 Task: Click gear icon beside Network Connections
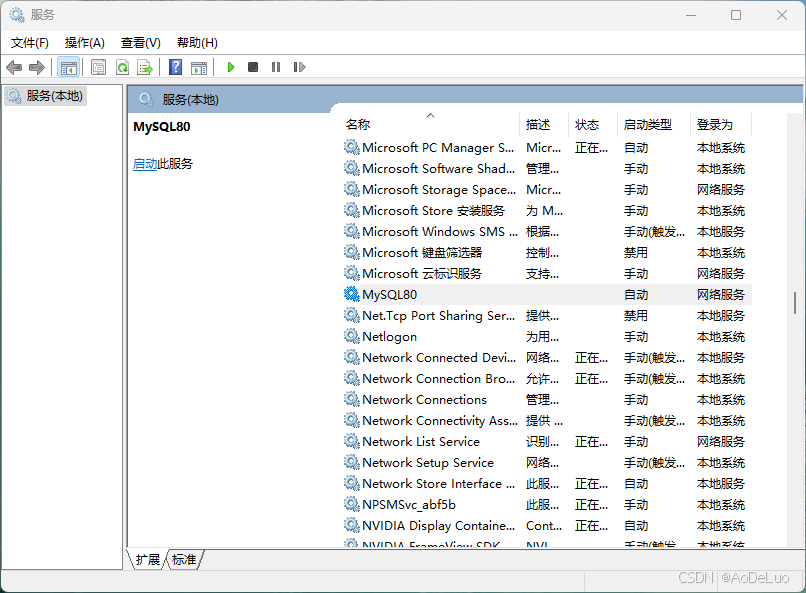pos(352,399)
